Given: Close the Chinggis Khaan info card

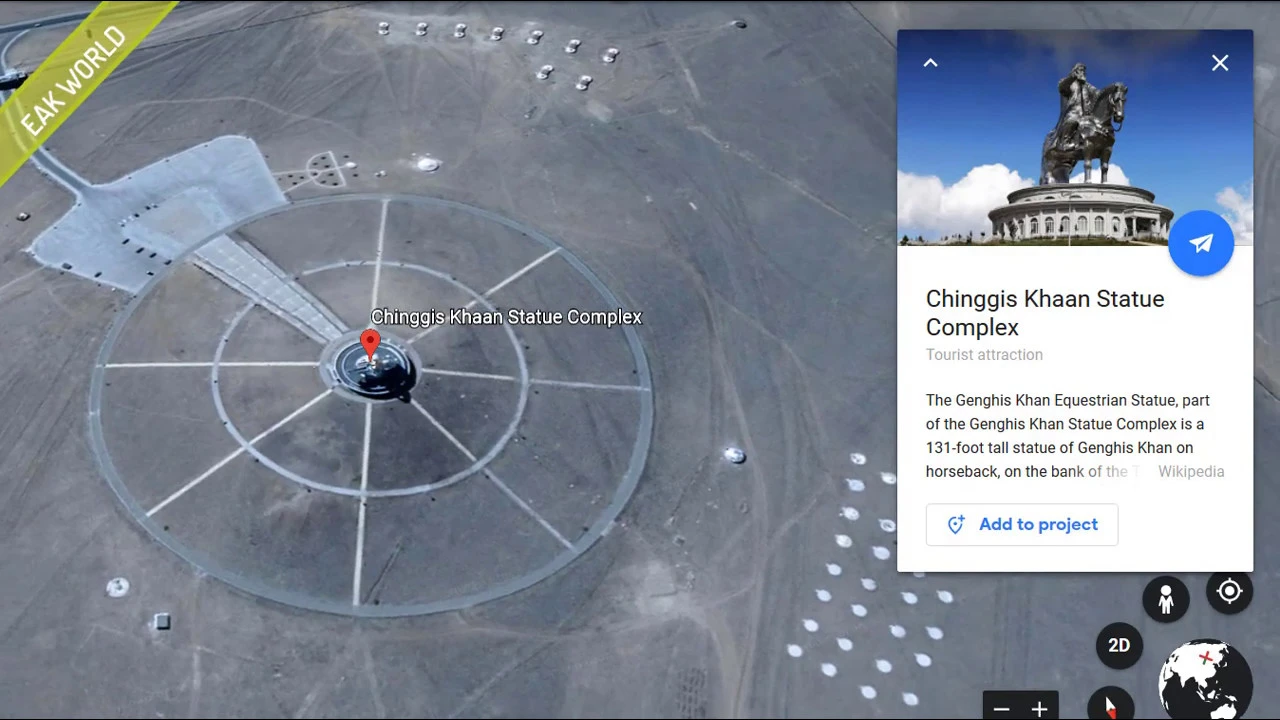Looking at the screenshot, I should 1220,63.
